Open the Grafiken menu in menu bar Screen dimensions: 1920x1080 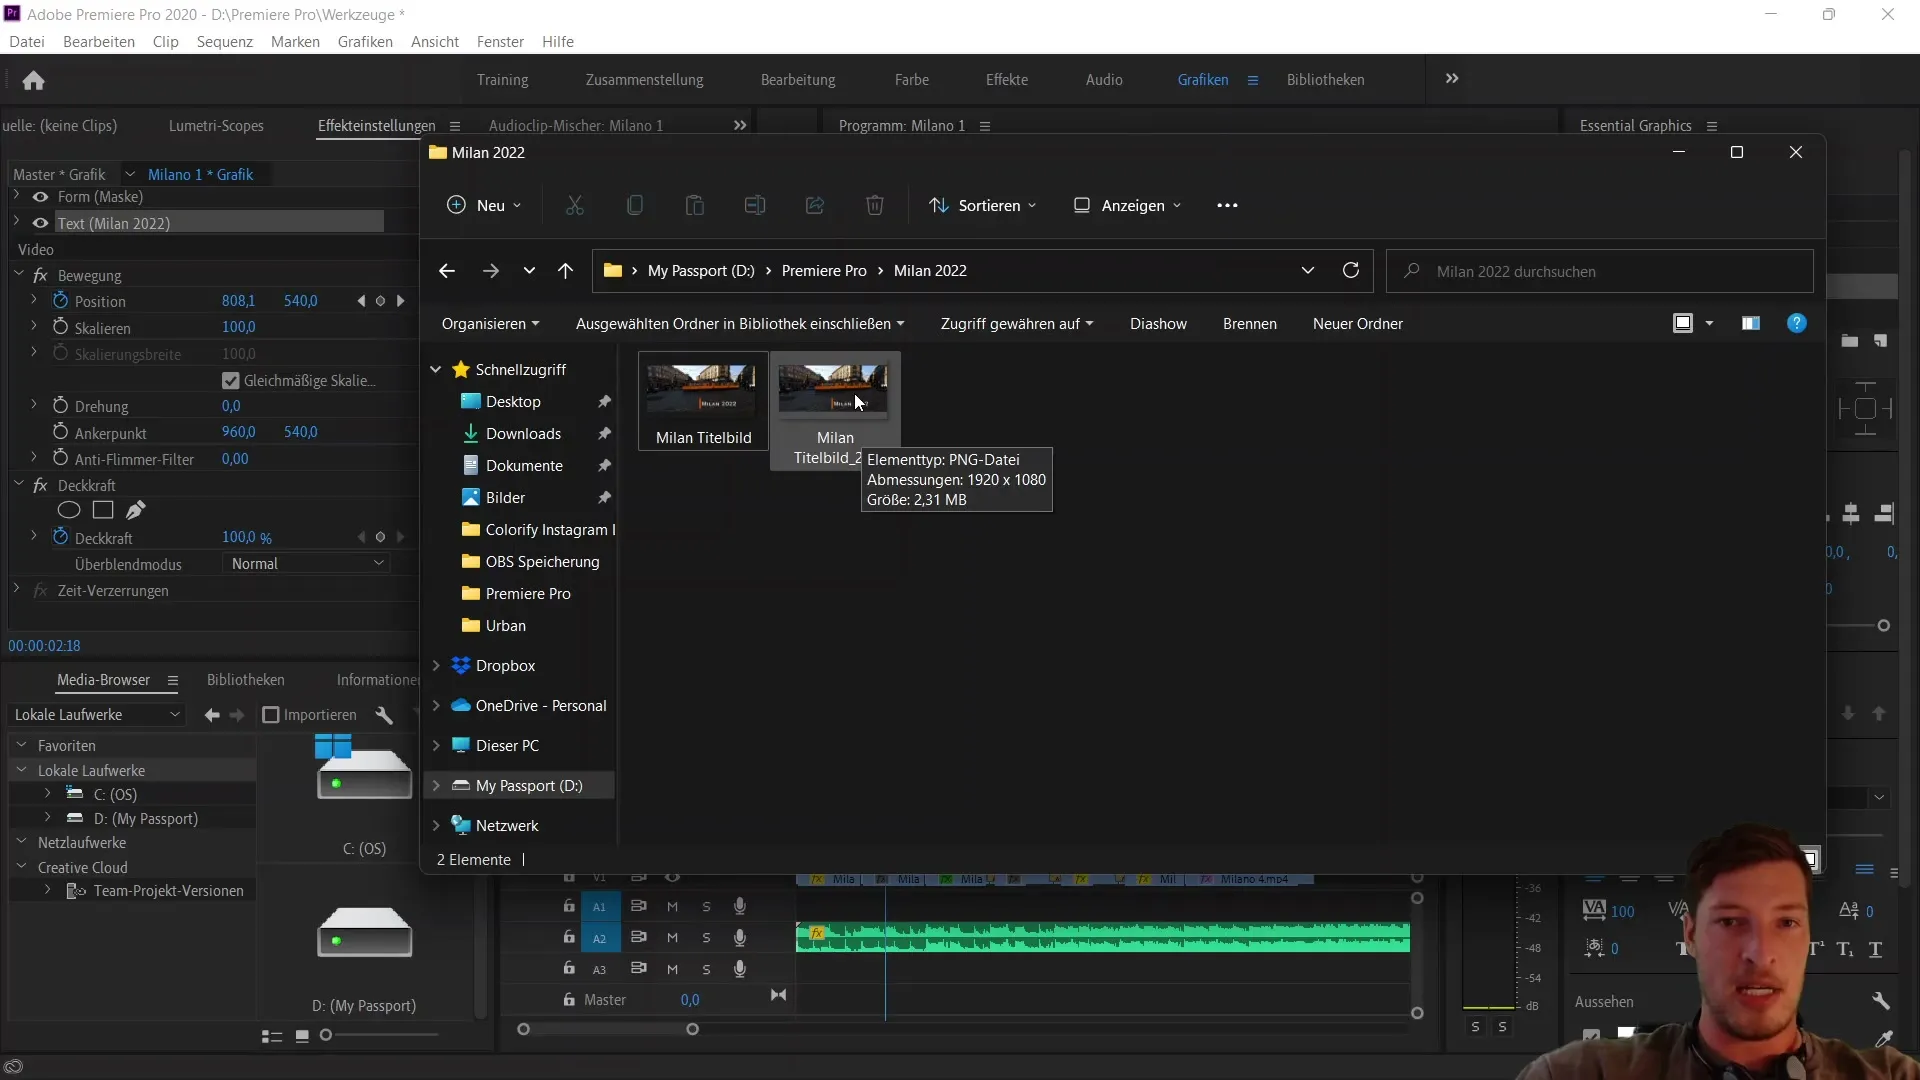pyautogui.click(x=365, y=41)
